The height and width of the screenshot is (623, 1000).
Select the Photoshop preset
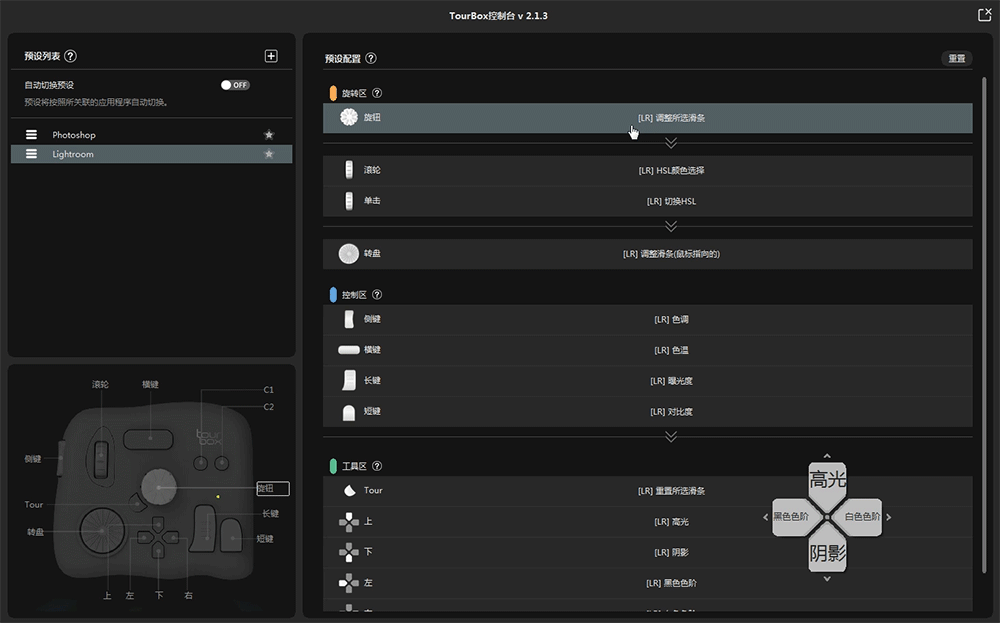pyautogui.click(x=152, y=135)
